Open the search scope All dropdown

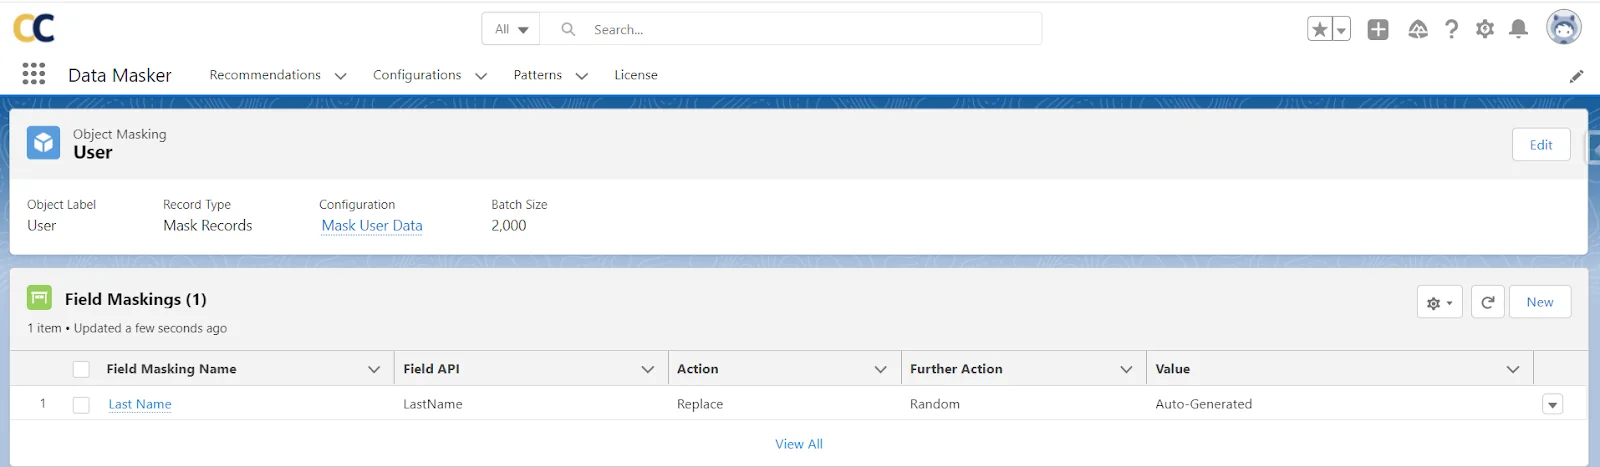click(x=511, y=29)
